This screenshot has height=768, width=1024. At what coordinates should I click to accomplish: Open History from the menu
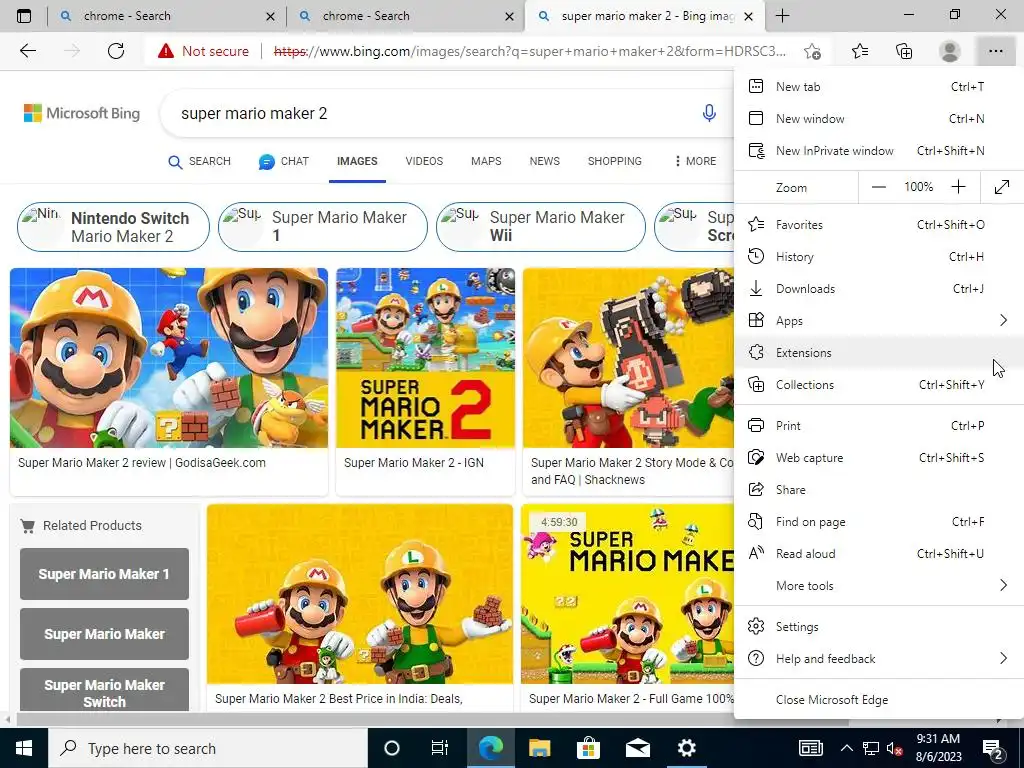click(x=878, y=257)
